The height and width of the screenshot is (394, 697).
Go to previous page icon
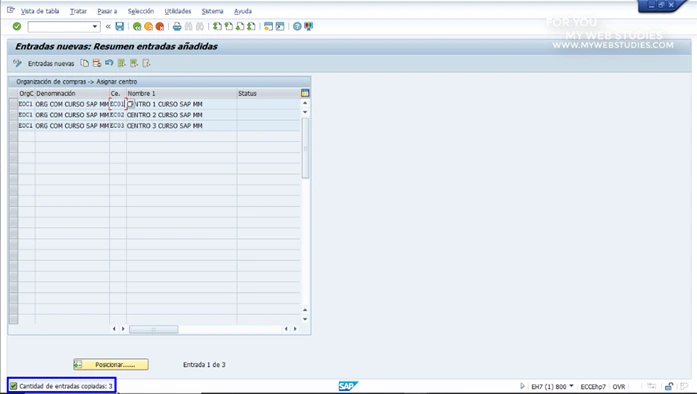click(228, 27)
